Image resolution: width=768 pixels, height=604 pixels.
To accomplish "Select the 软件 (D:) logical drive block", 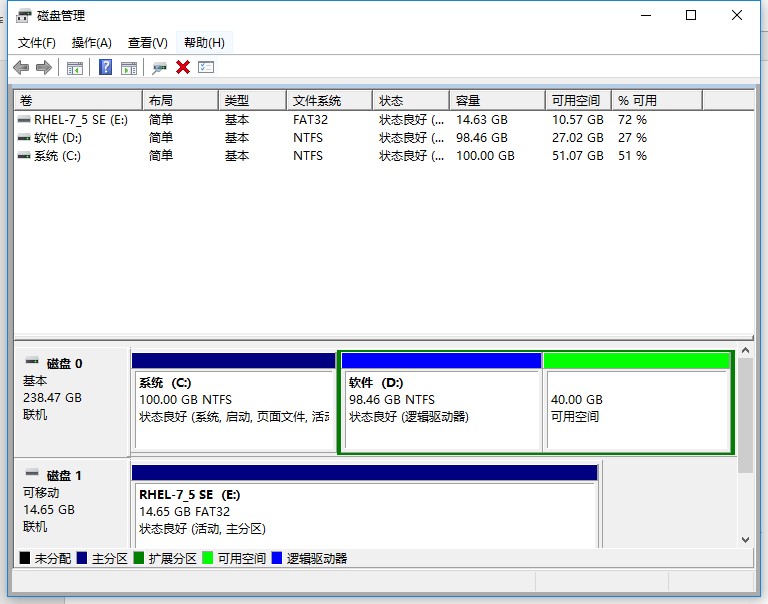I will pos(440,400).
